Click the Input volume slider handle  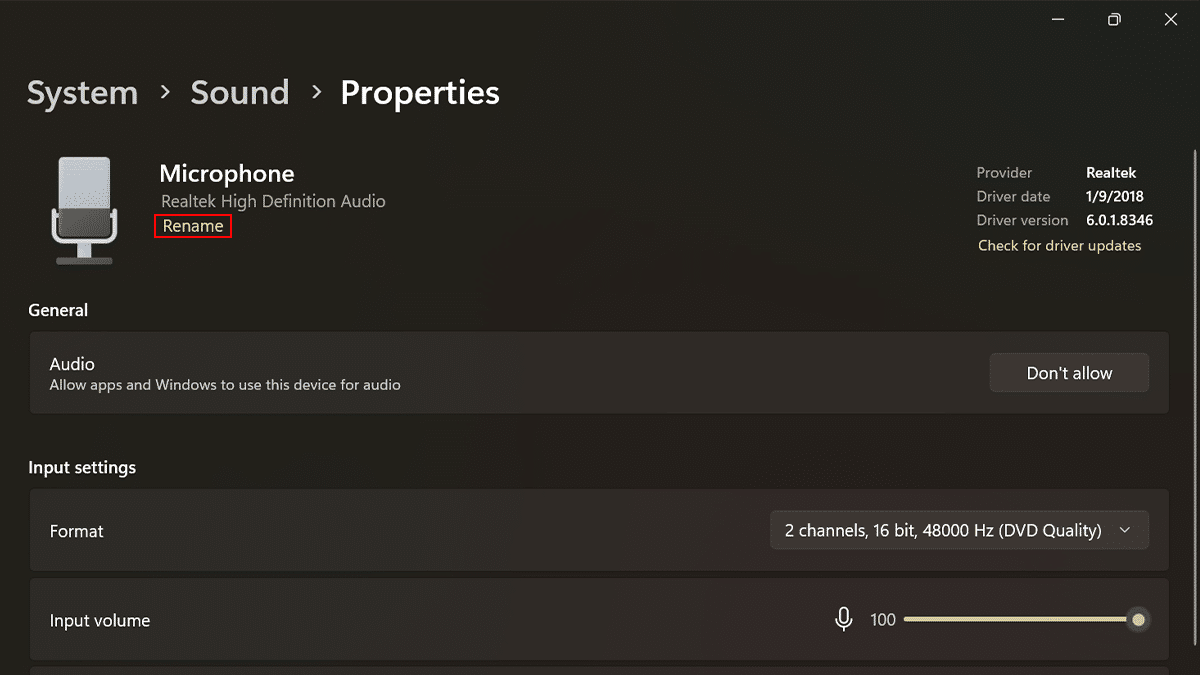coord(1138,620)
